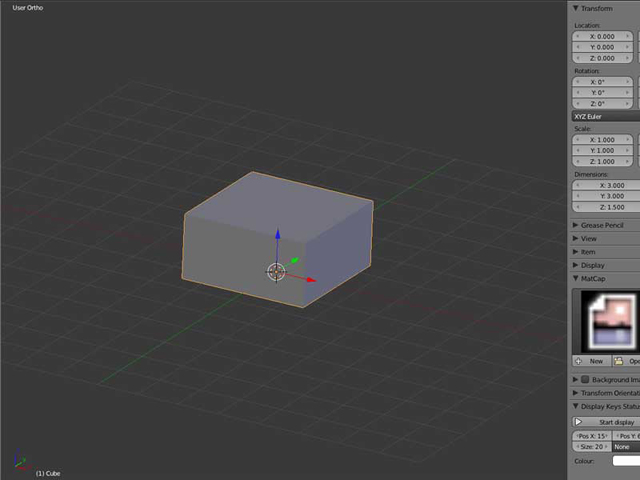
Task: Enable the Background Images checkbox
Action: 585,380
